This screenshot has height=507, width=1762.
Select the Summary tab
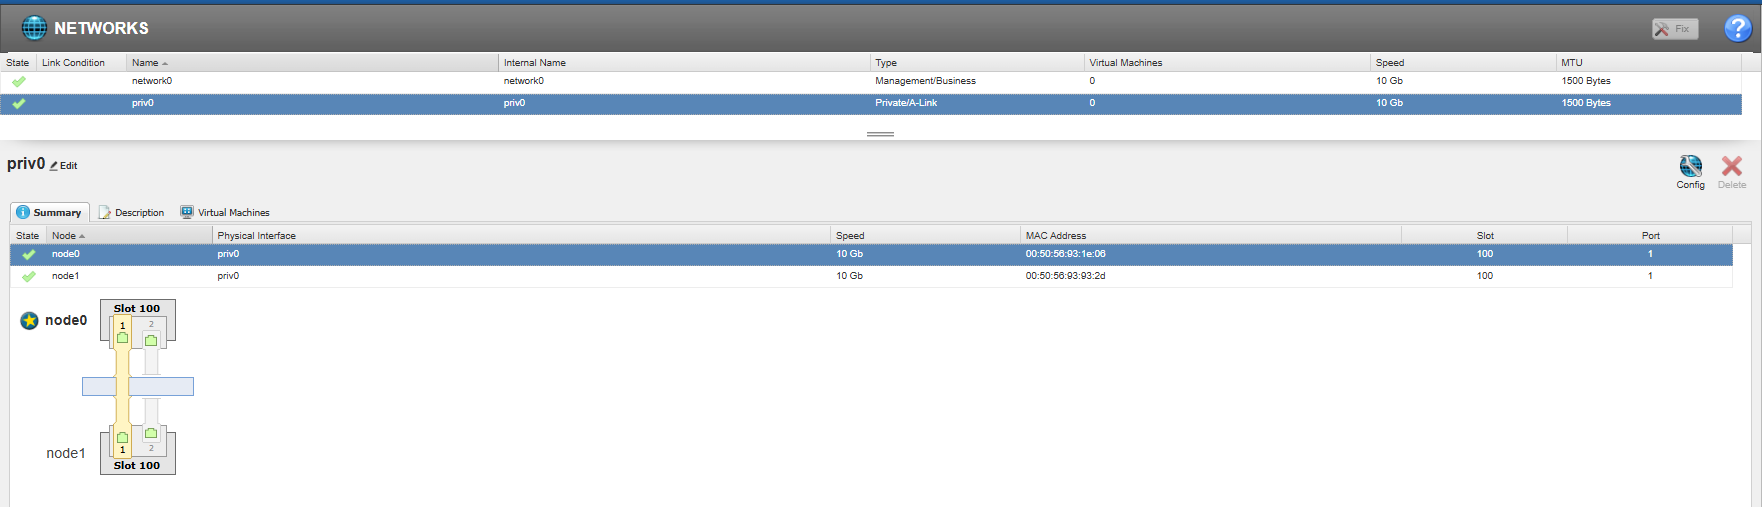[x=50, y=212]
